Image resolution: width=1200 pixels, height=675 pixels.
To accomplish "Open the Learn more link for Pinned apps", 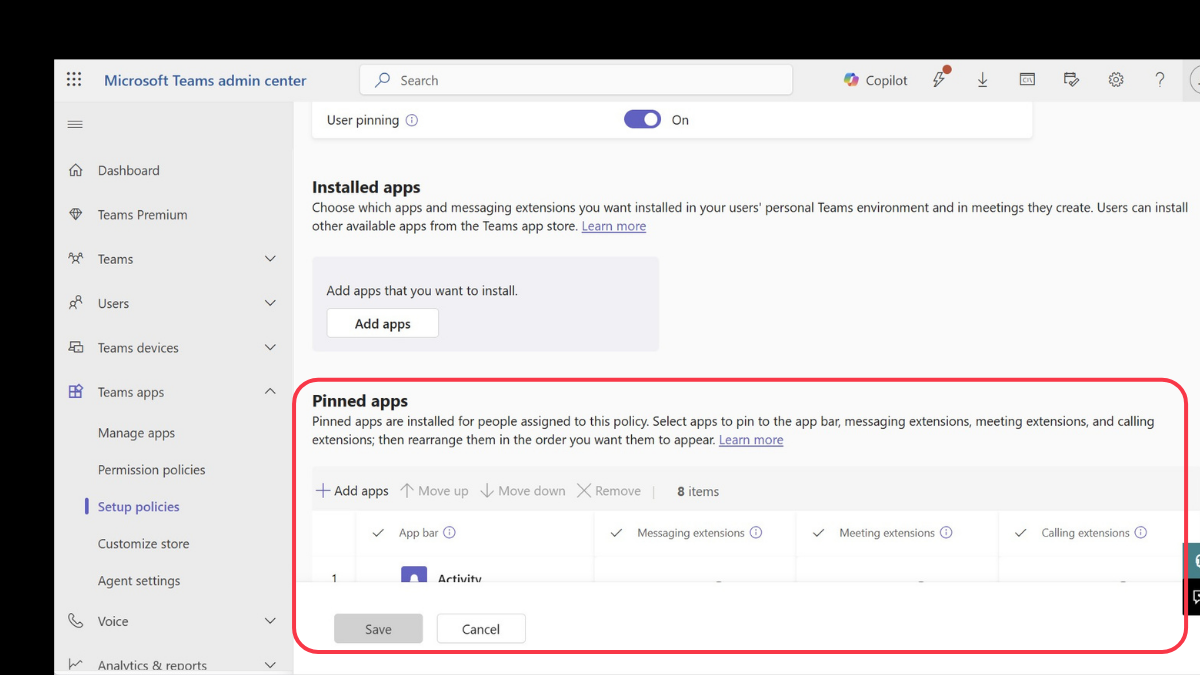I will click(x=751, y=440).
